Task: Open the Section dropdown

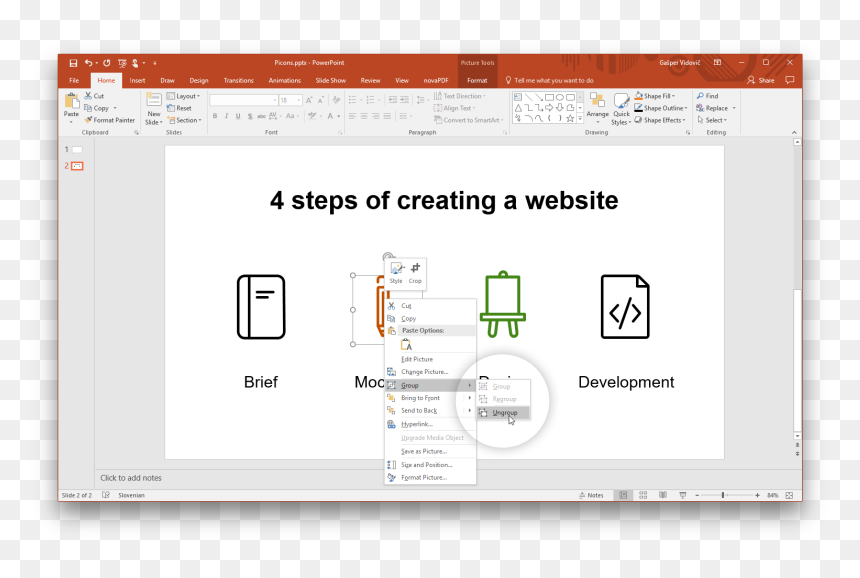Action: coord(184,120)
